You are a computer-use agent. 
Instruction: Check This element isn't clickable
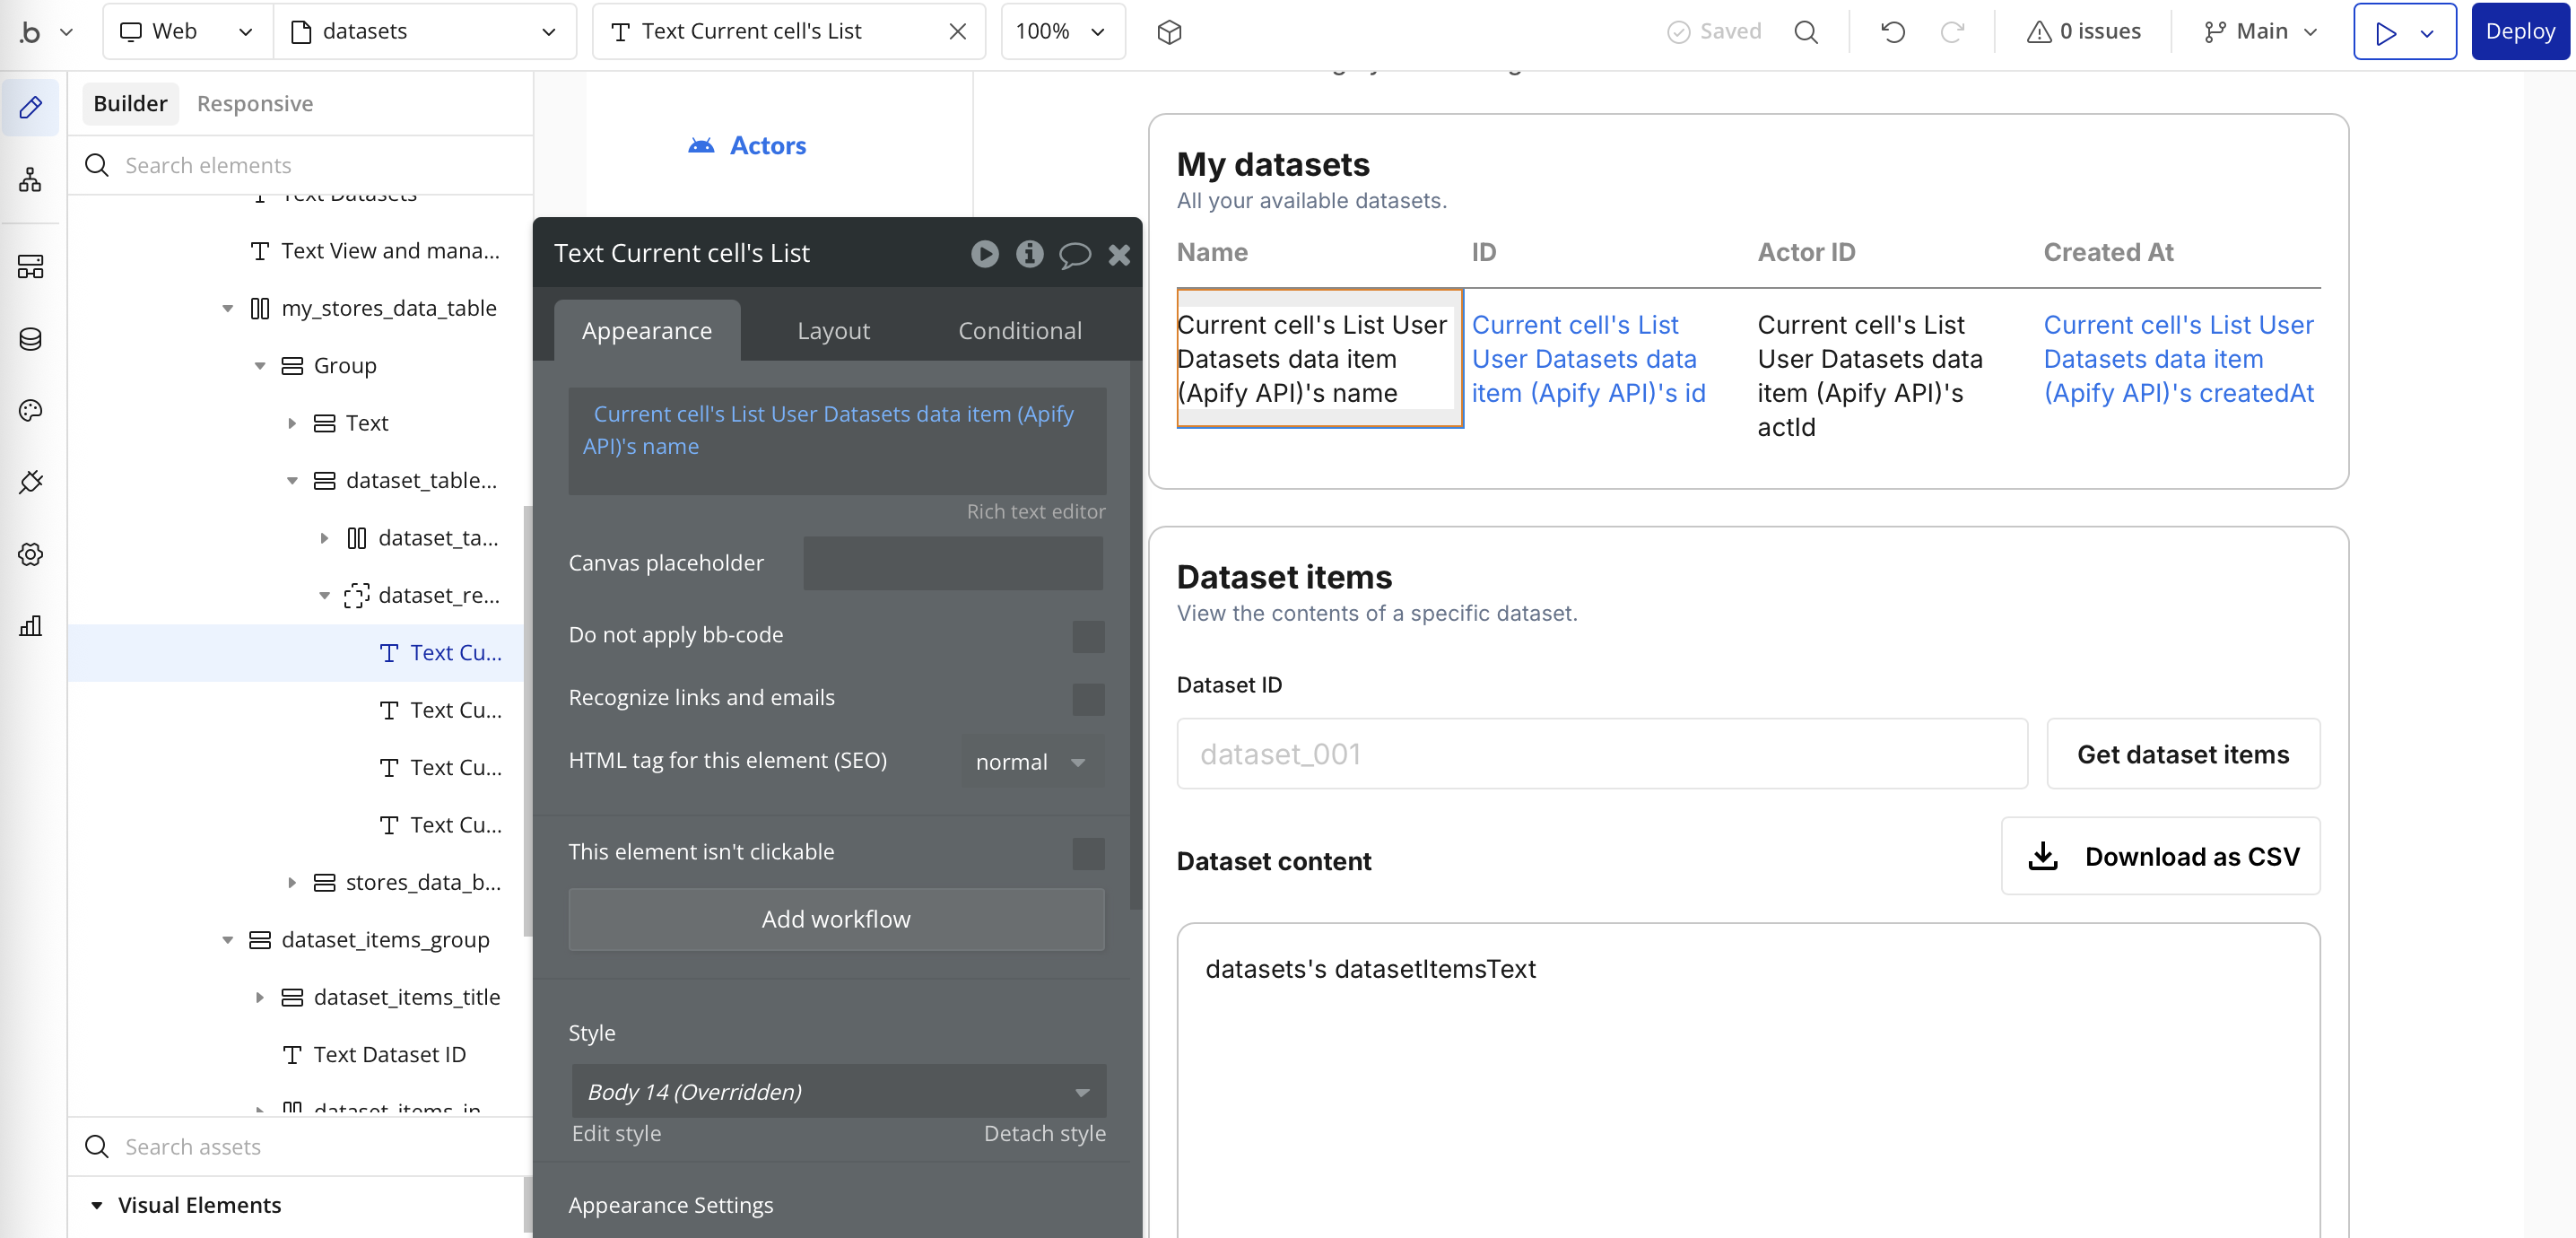pyautogui.click(x=1087, y=853)
